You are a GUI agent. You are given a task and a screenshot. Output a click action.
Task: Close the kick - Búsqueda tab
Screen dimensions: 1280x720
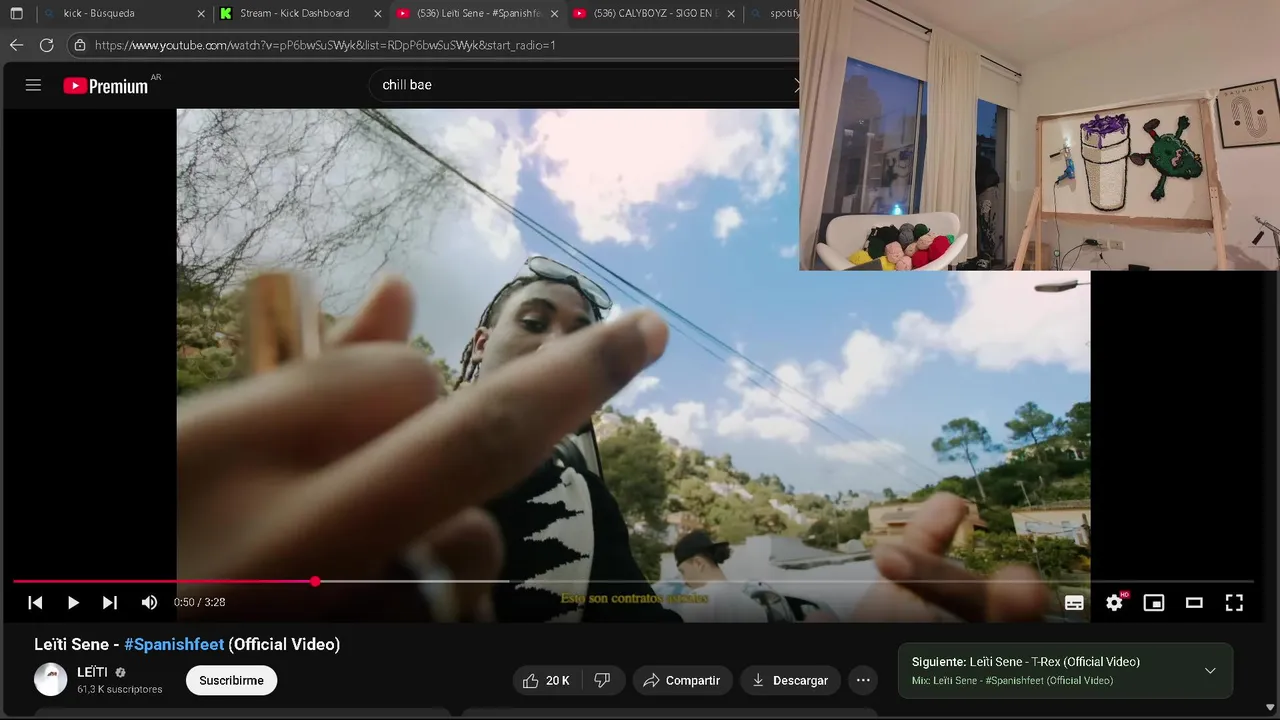tap(201, 14)
